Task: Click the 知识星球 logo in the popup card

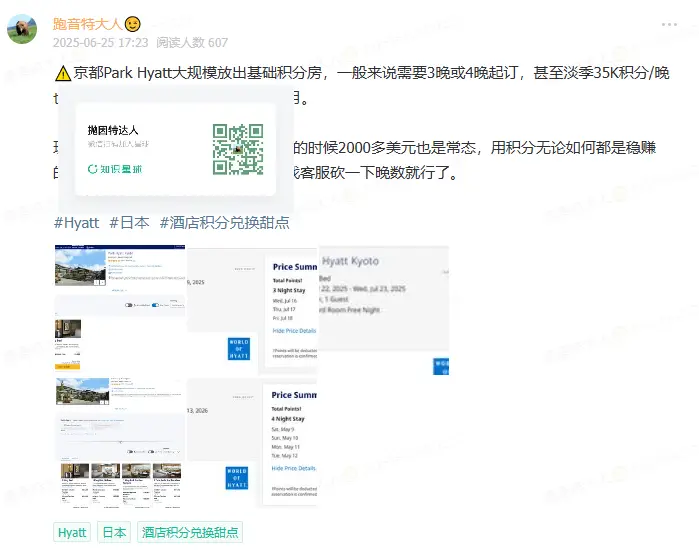Action: tap(115, 169)
